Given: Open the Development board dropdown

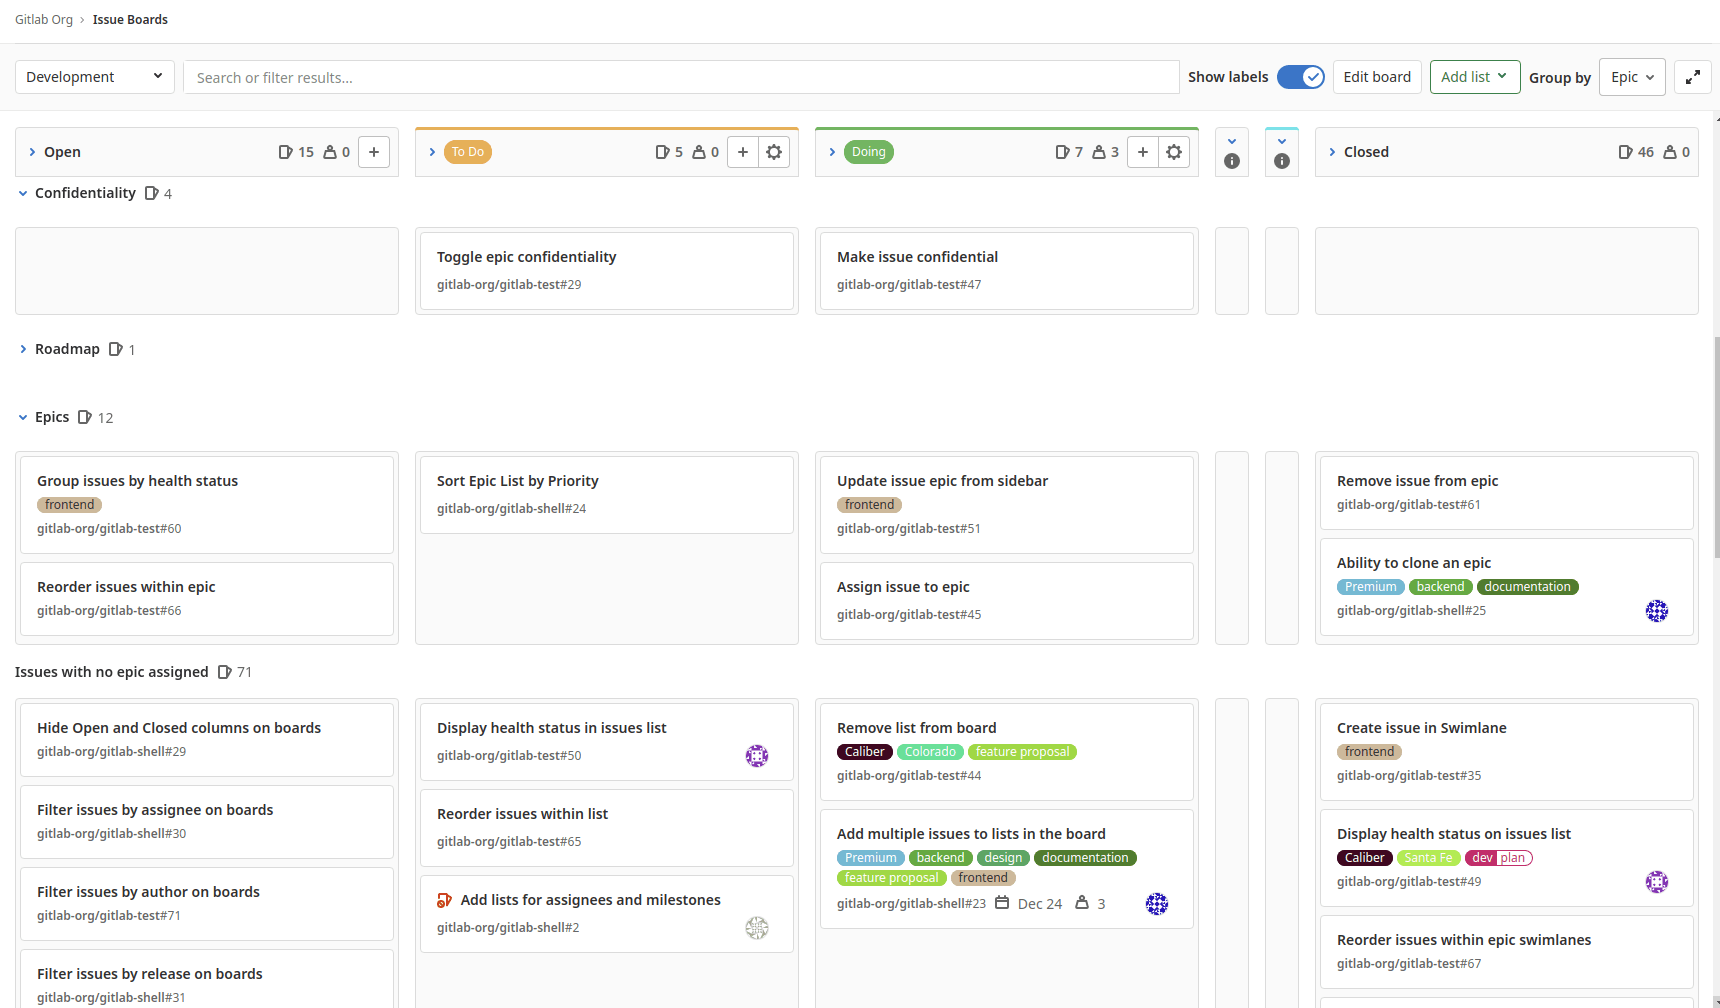Looking at the screenshot, I should [94, 77].
